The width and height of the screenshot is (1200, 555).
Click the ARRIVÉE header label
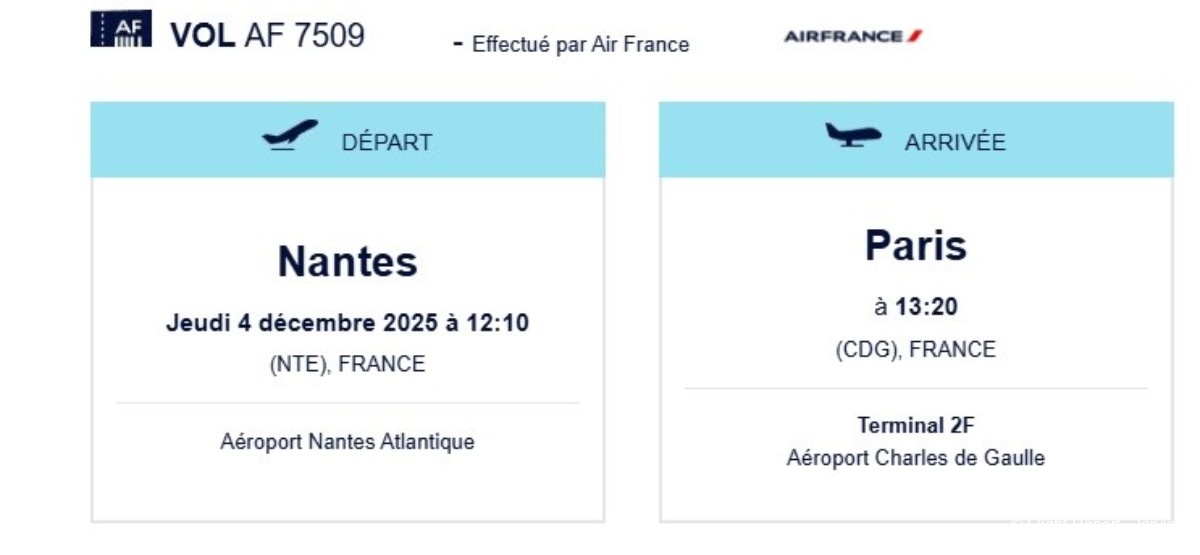[955, 142]
